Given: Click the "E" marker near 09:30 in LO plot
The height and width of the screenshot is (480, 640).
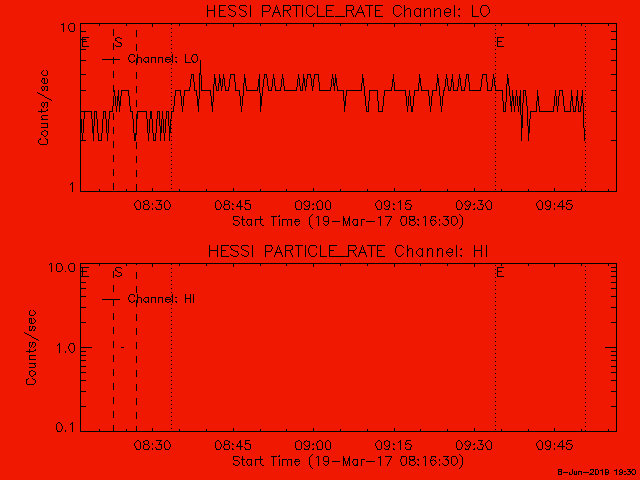Looking at the screenshot, I should pos(500,42).
